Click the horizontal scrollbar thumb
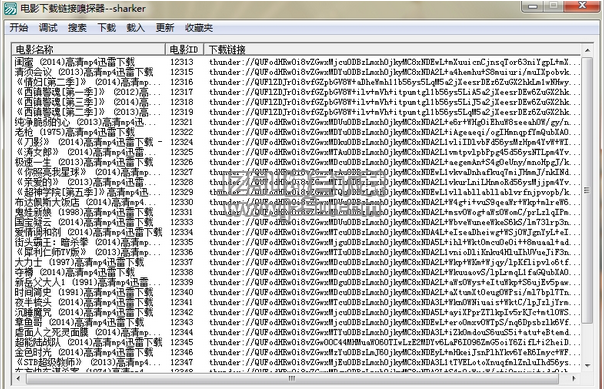 (x=292, y=379)
